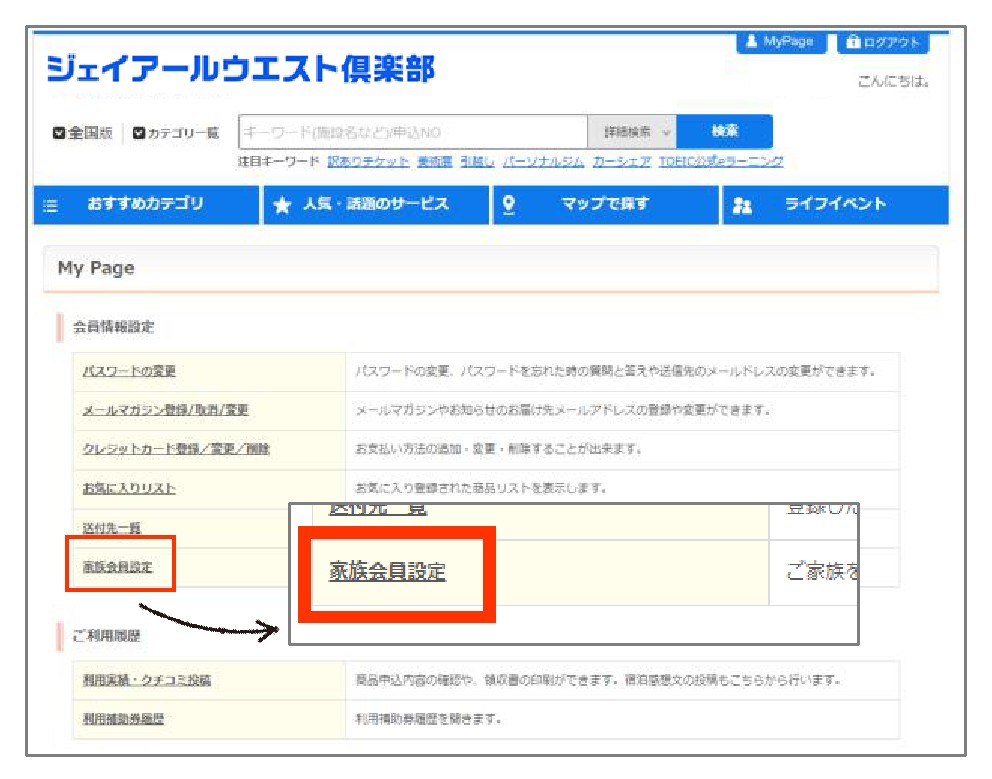
Task: Click the My Page heading text
Action: tap(96, 268)
